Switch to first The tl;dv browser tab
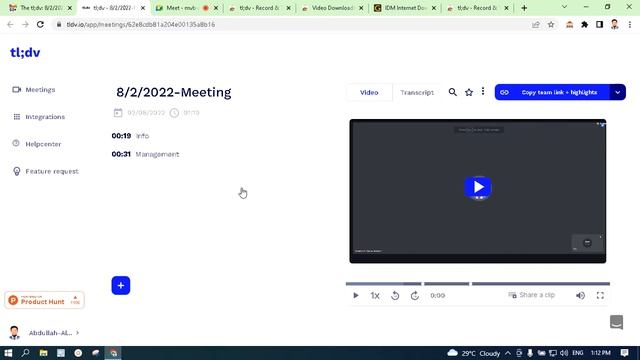Image resolution: width=640 pixels, height=360 pixels. click(x=40, y=8)
